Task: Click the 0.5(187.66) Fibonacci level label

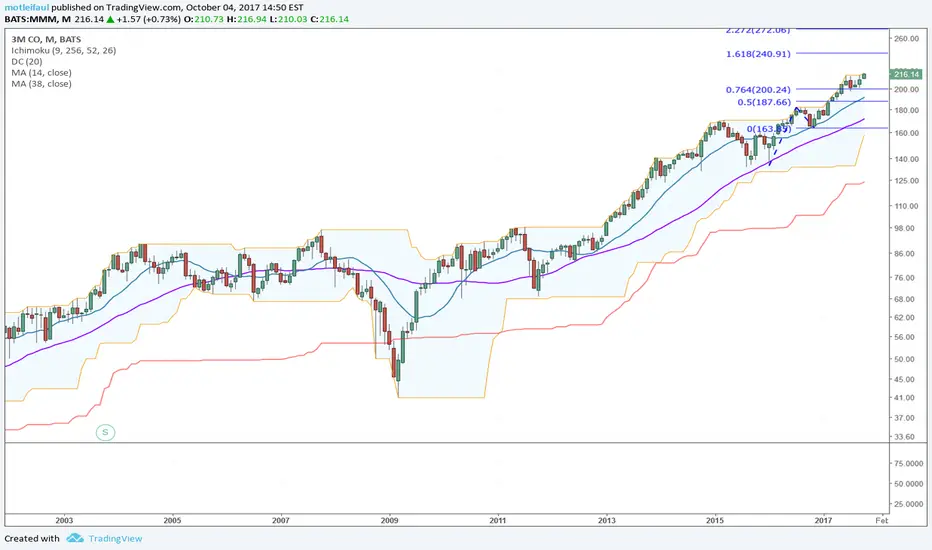Action: (x=764, y=102)
